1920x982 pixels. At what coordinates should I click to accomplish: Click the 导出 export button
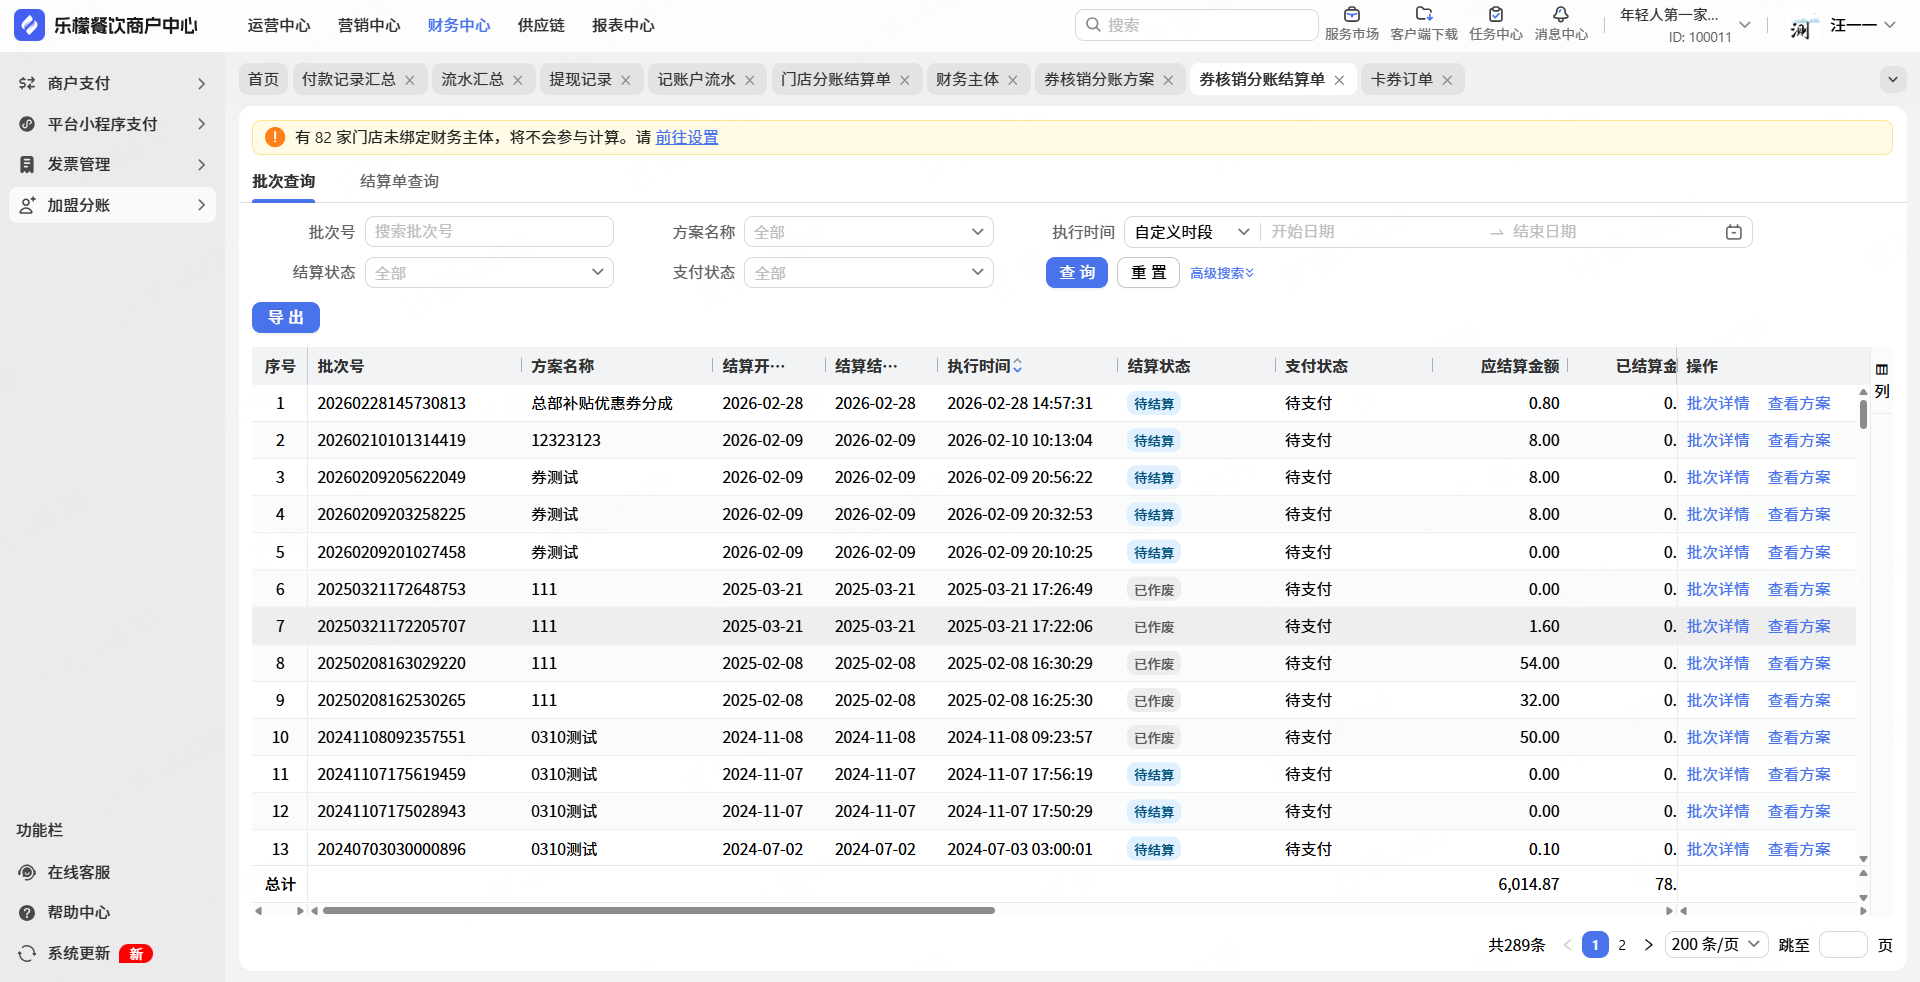285,317
